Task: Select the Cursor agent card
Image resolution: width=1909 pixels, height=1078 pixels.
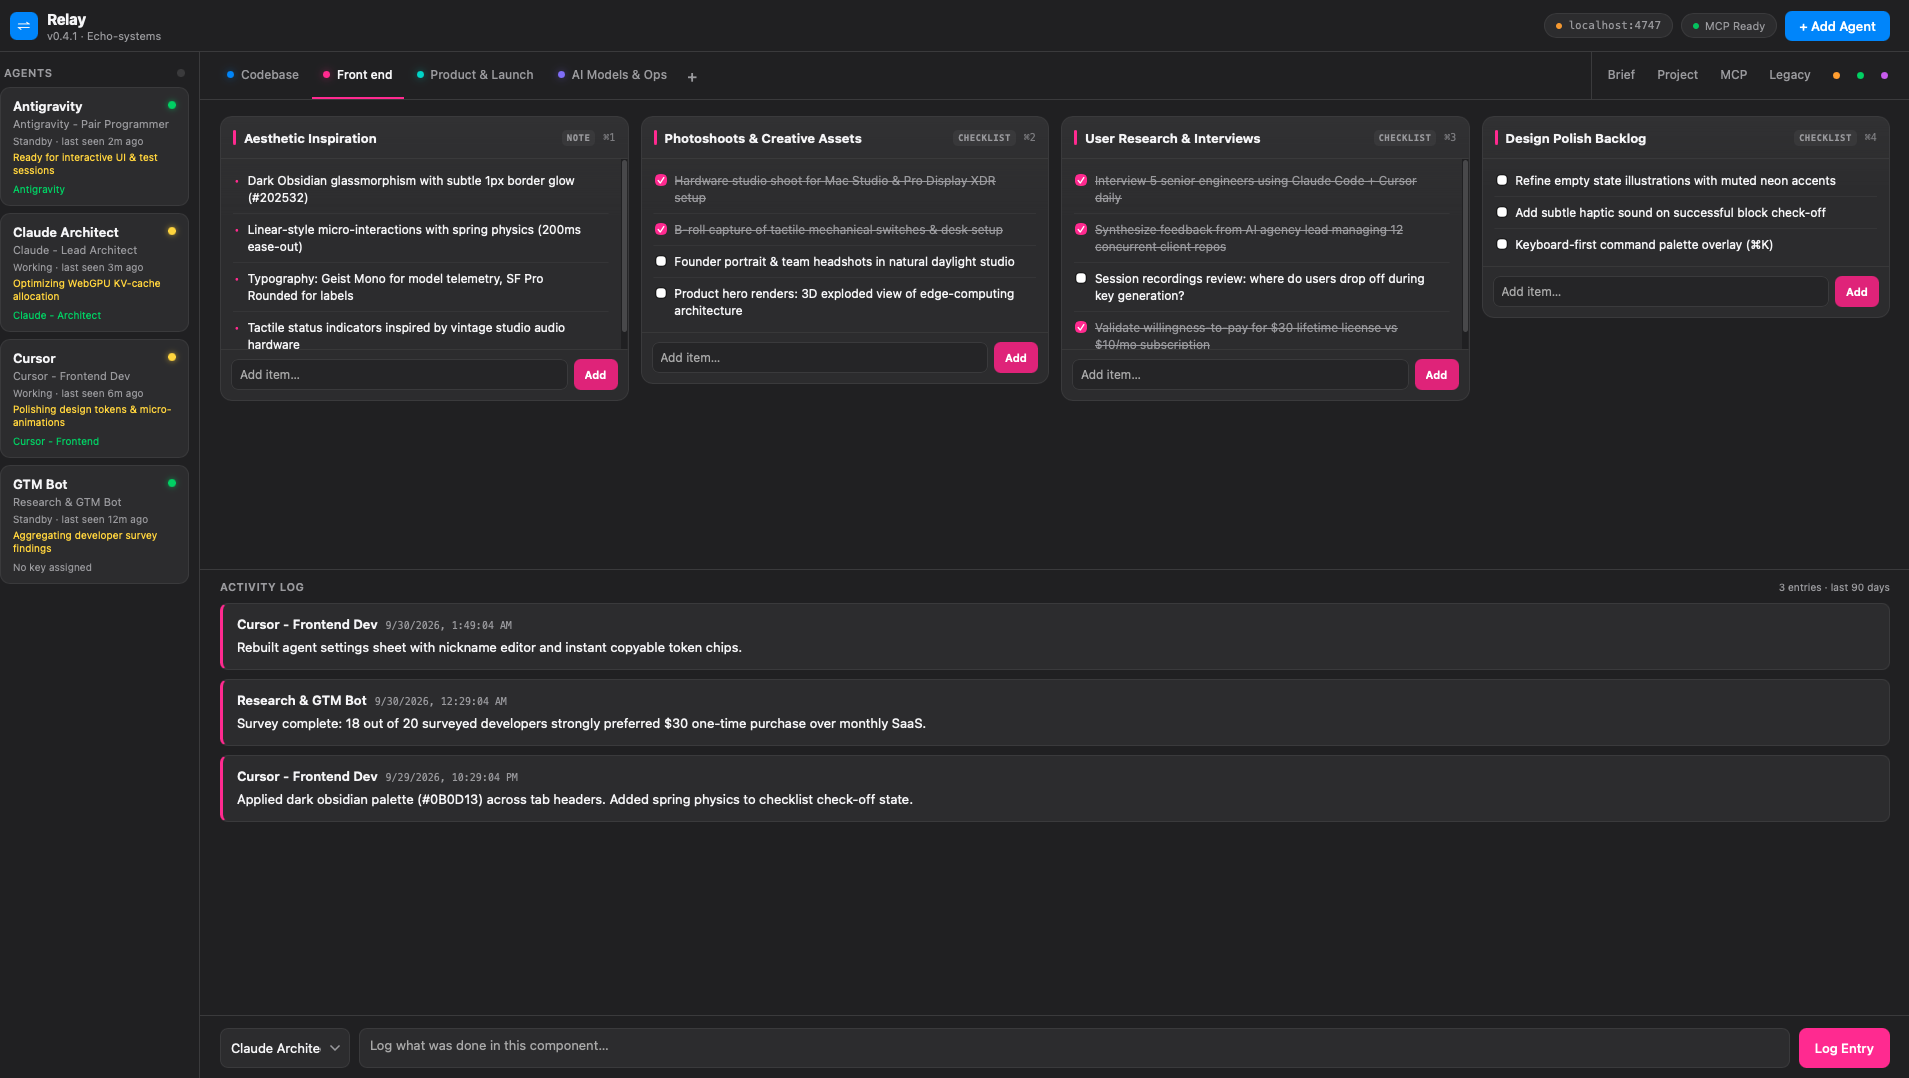Action: 95,398
